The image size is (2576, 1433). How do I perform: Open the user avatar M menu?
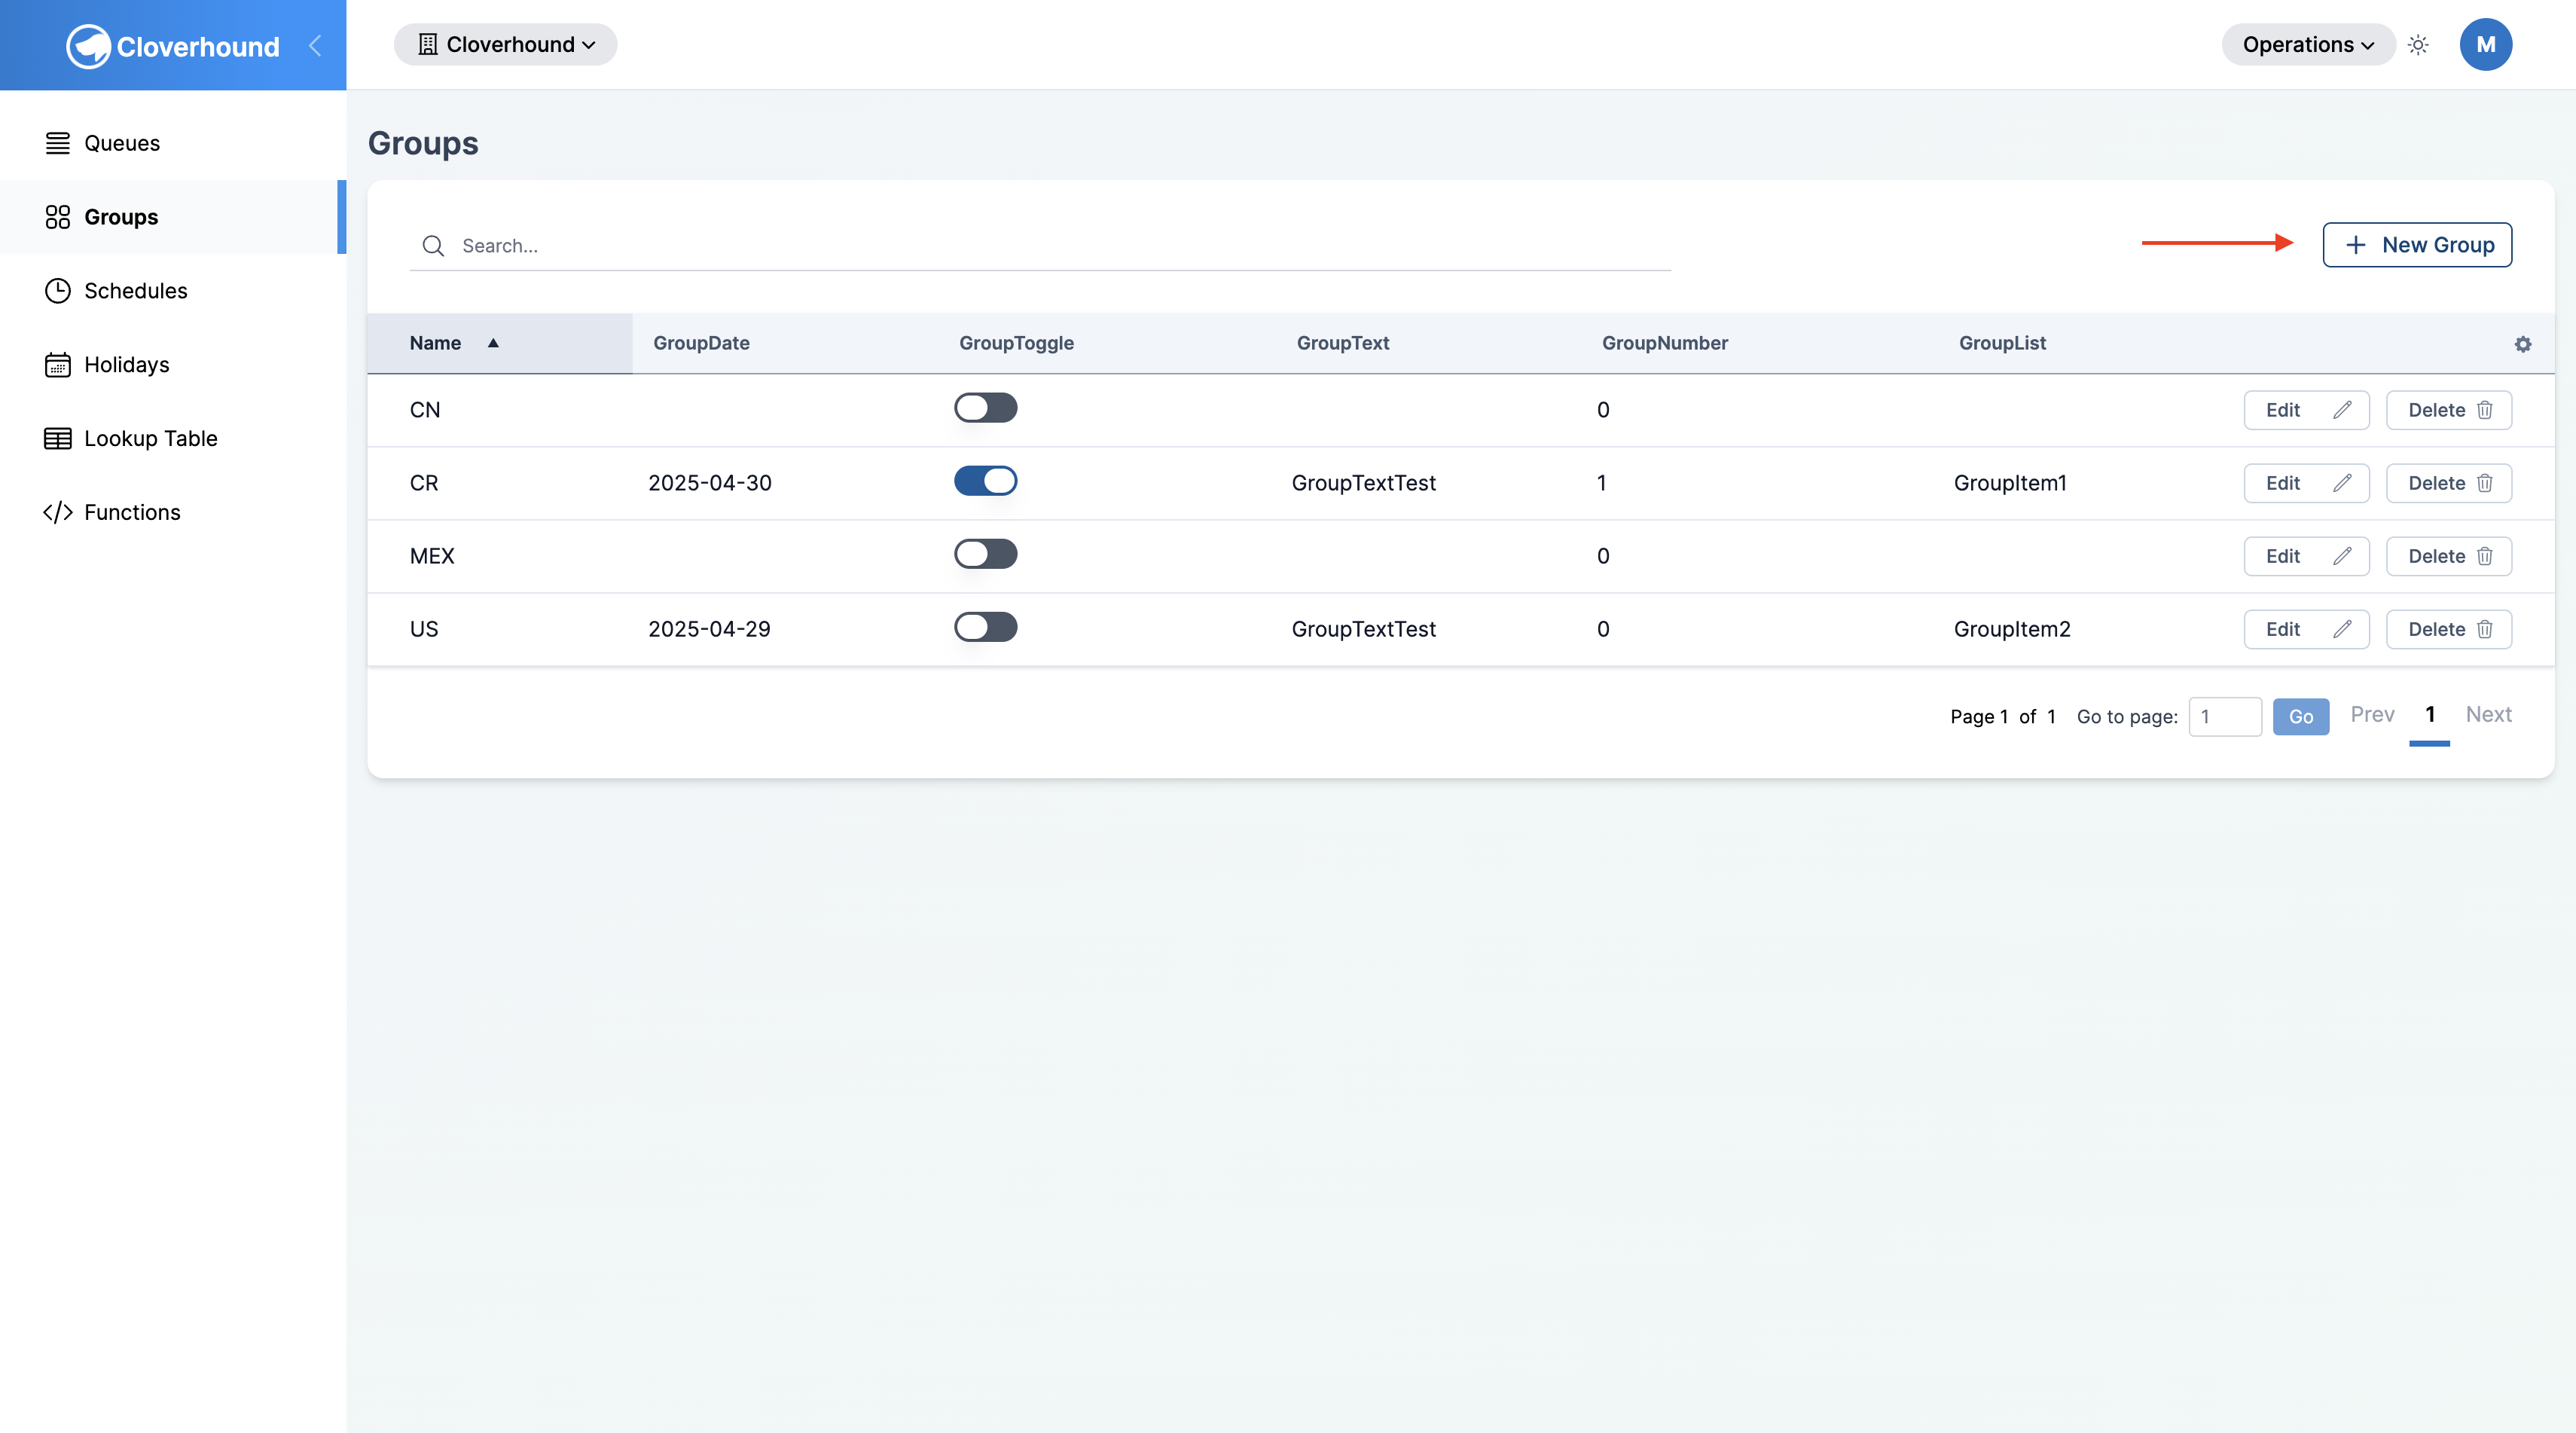click(x=2486, y=45)
